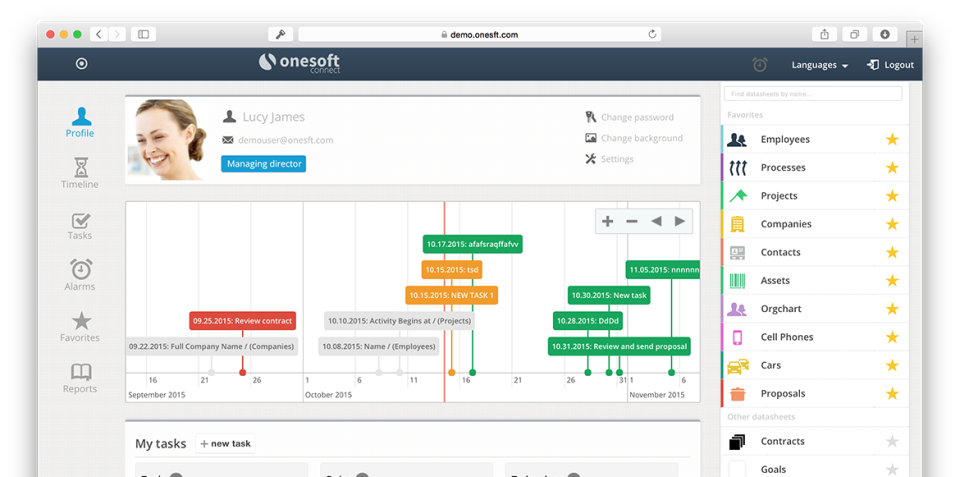Open the Alarms clock icon in sidebar
The image size is (960, 477).
(81, 270)
